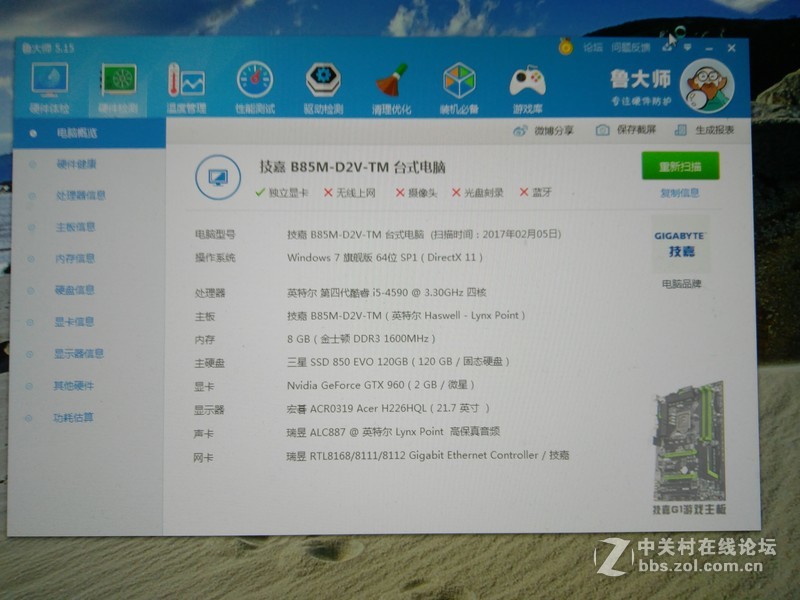Click the RTL8168/8111/8112 Gigabit Ethernet text
The image size is (800, 600).
[424, 455]
